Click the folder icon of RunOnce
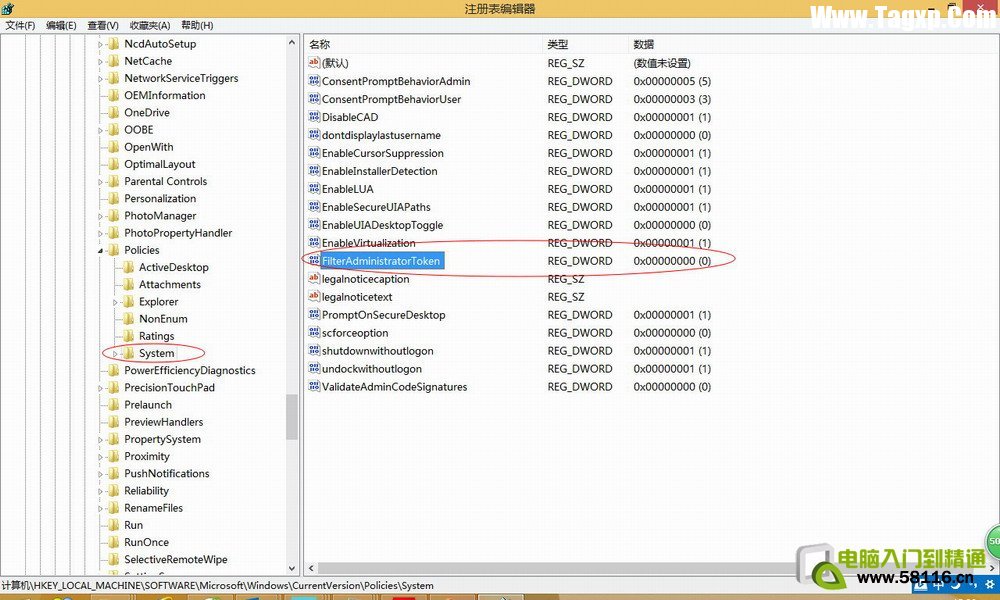The image size is (1000, 600). click(x=114, y=542)
